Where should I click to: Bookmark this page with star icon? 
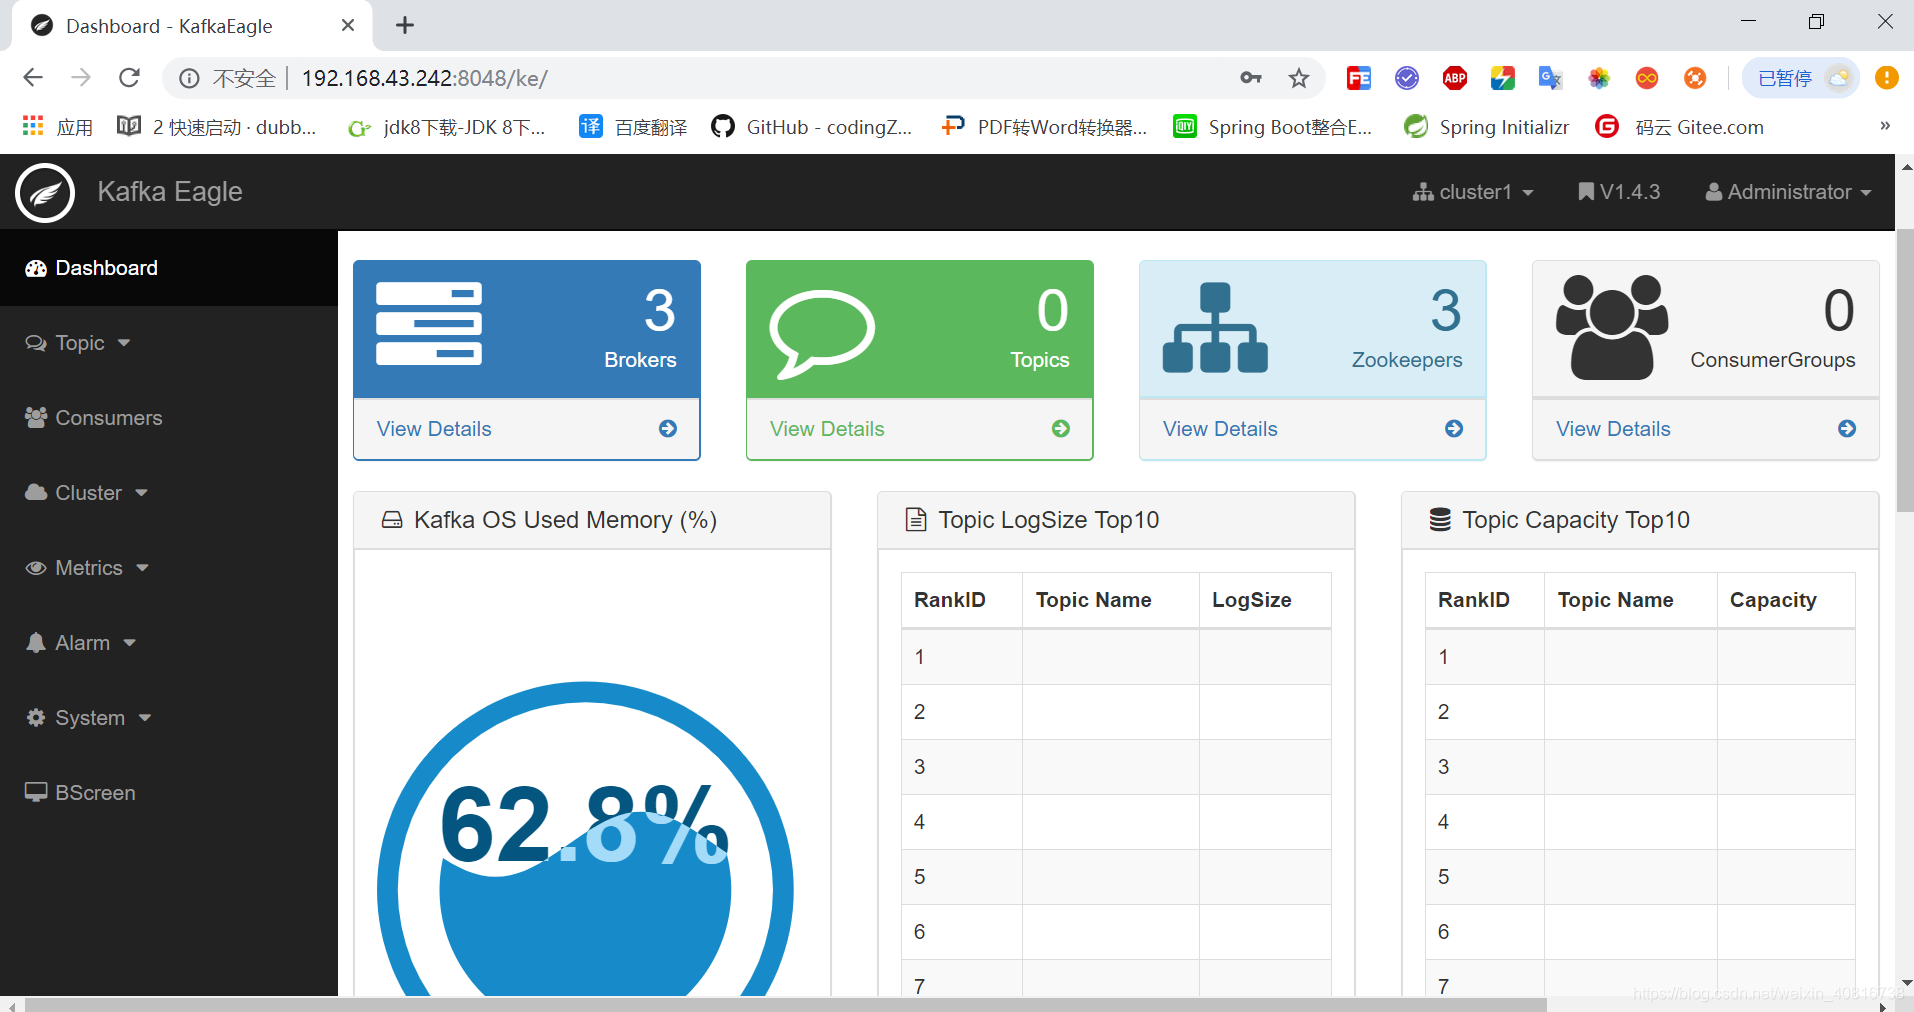point(1298,78)
